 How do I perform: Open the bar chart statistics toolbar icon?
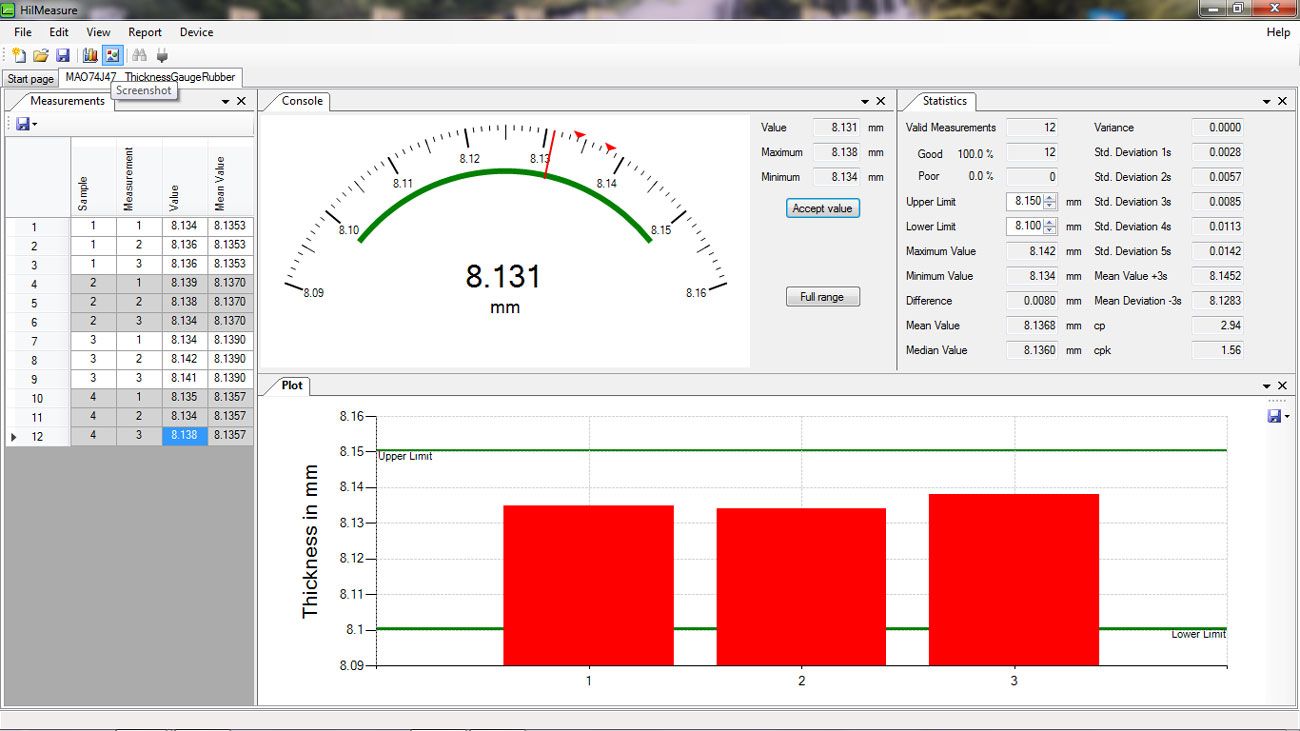90,56
